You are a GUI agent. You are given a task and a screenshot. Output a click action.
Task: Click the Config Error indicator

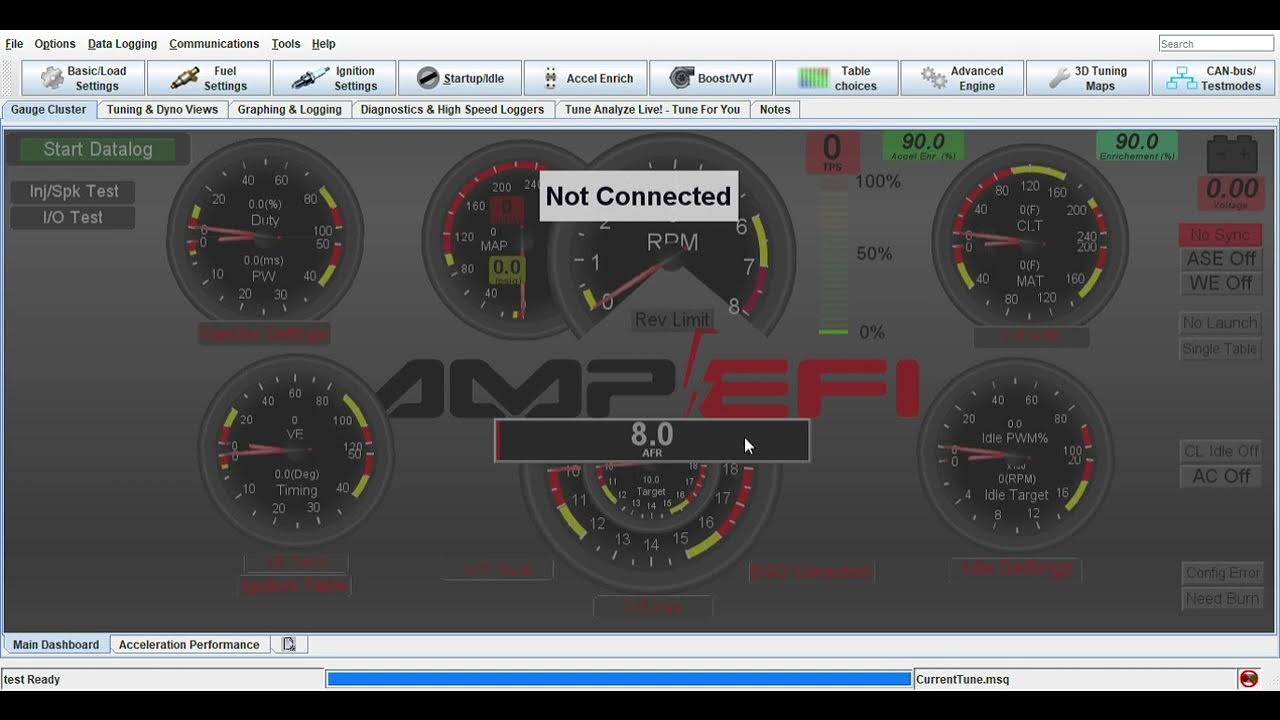(x=1222, y=573)
